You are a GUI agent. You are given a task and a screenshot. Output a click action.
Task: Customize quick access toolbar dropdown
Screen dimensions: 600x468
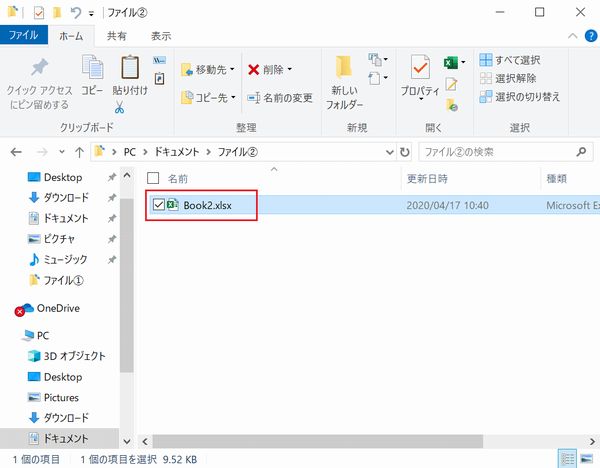(91, 14)
